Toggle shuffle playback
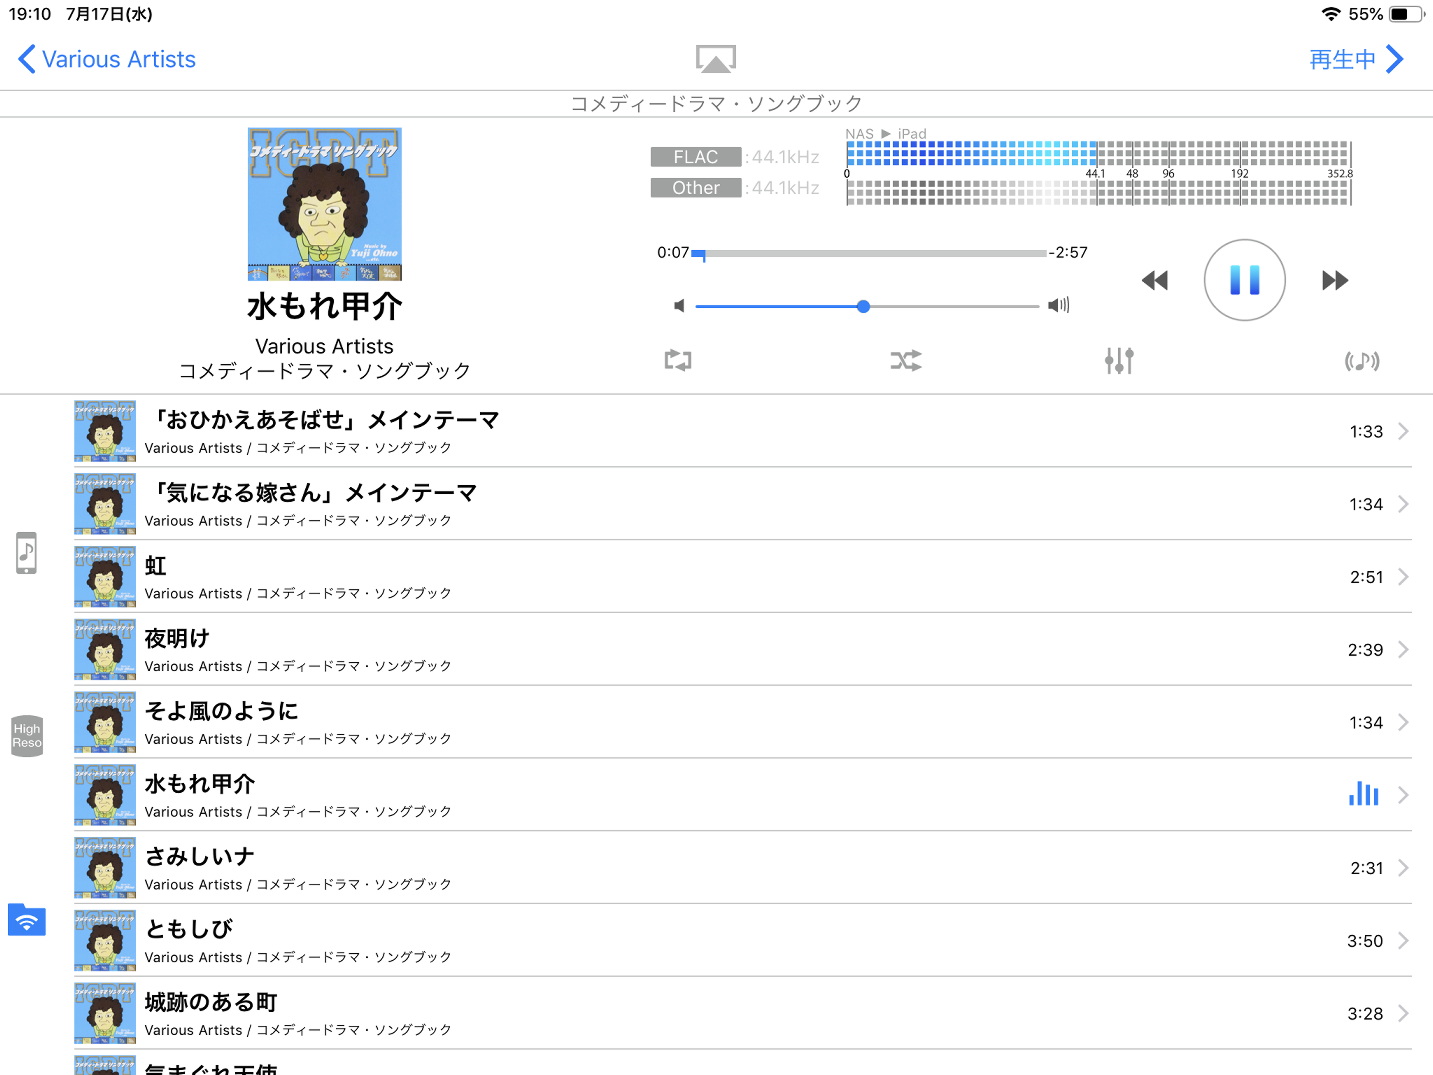 point(906,361)
